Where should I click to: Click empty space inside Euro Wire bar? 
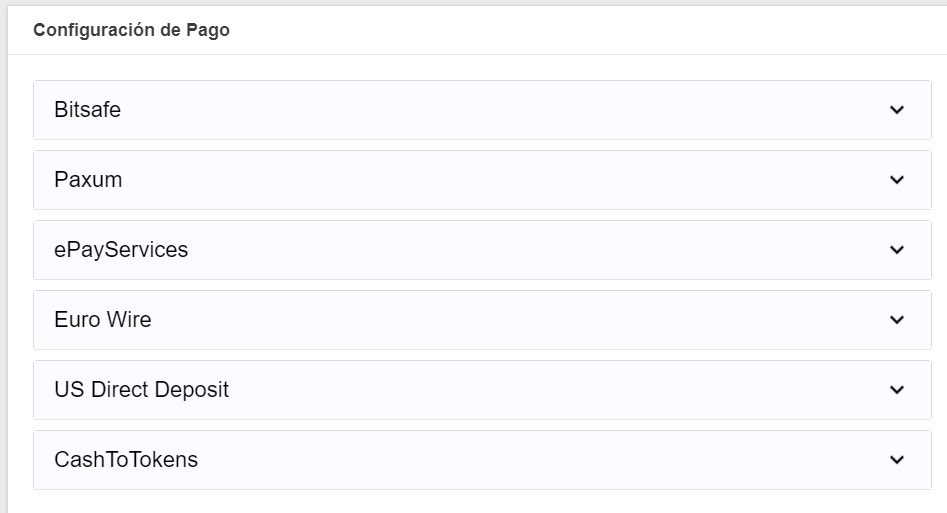point(480,320)
